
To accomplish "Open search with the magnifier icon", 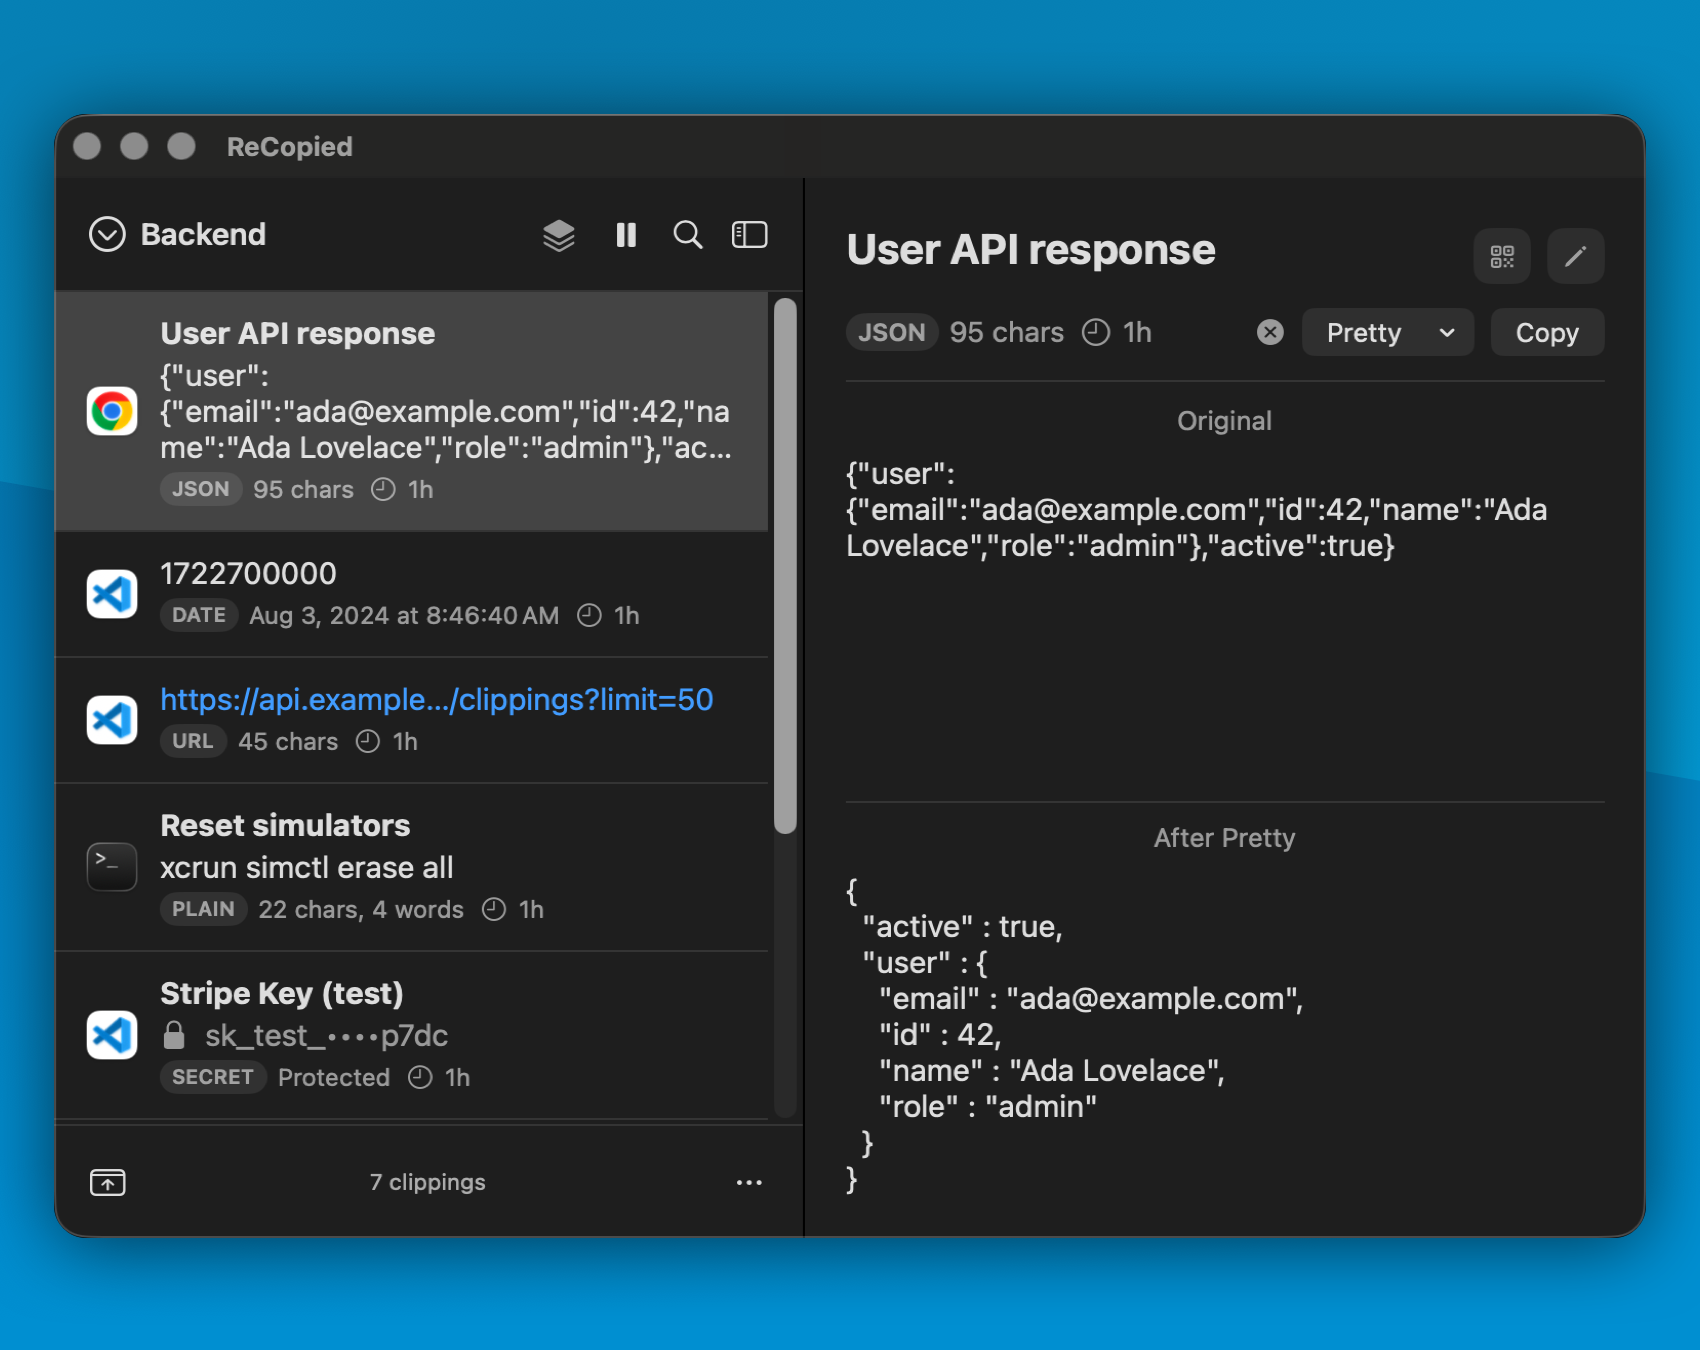I will click(688, 235).
